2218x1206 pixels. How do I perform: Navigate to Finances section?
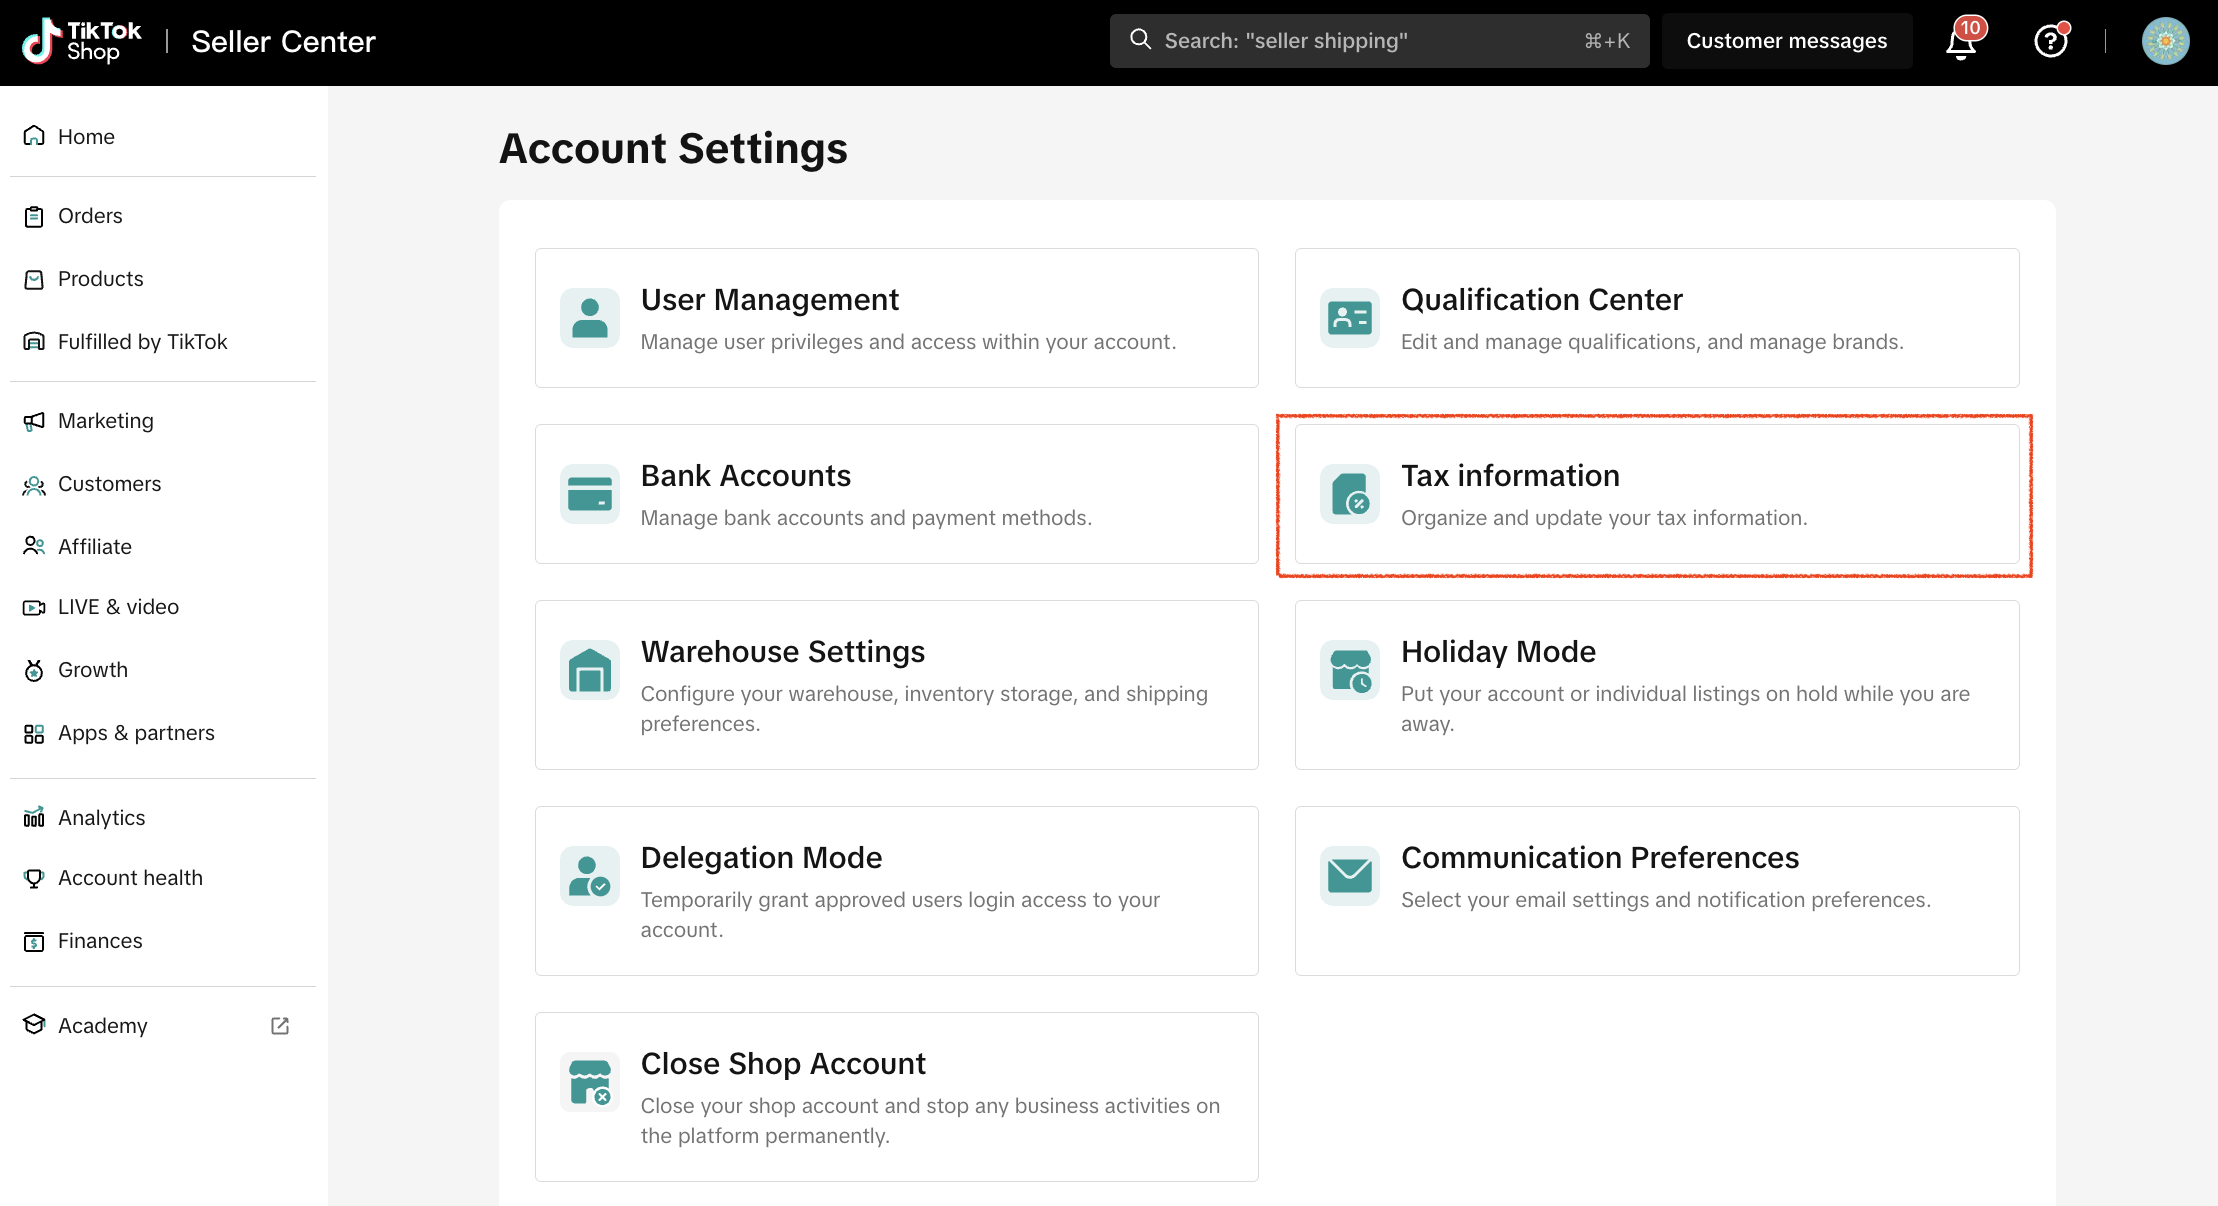click(x=100, y=941)
